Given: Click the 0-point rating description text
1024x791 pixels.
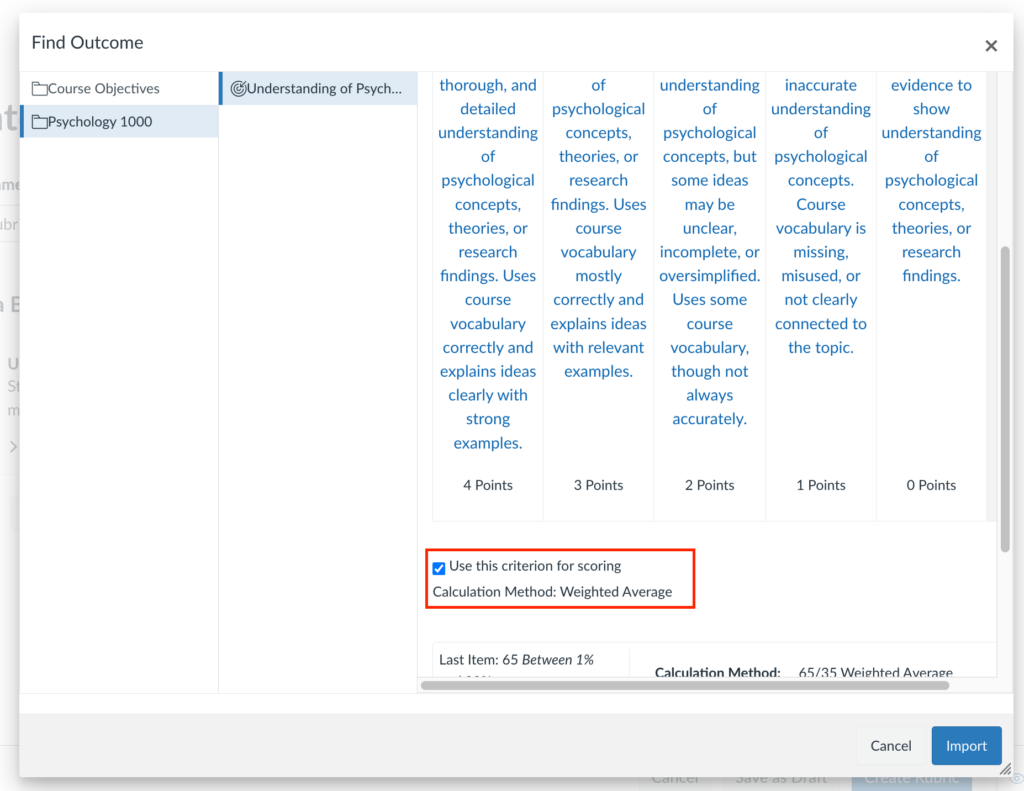Looking at the screenshot, I should (x=931, y=180).
